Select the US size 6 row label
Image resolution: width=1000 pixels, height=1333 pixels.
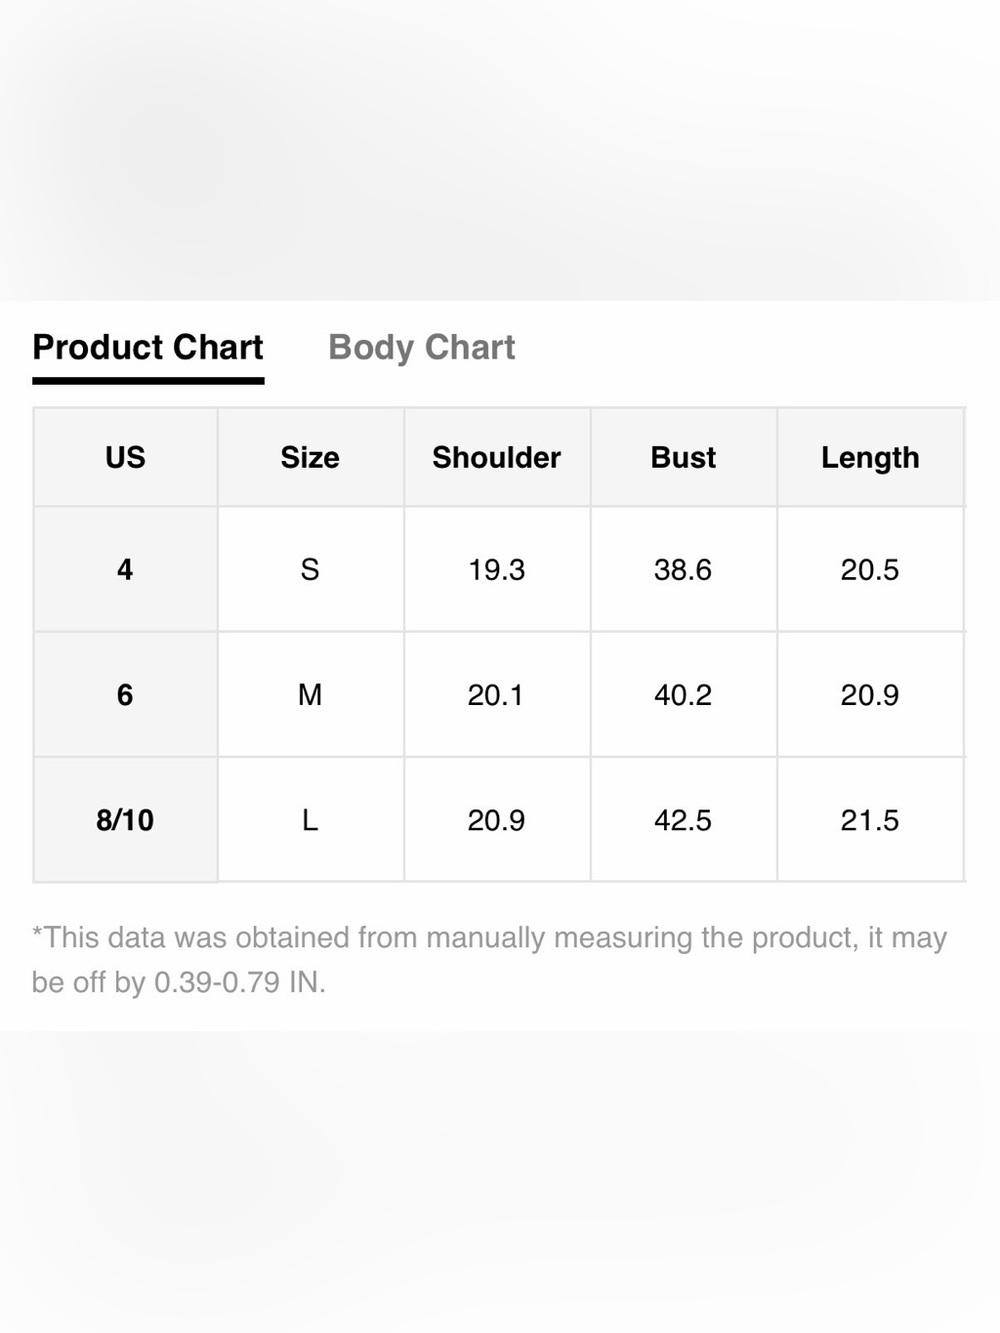point(125,694)
